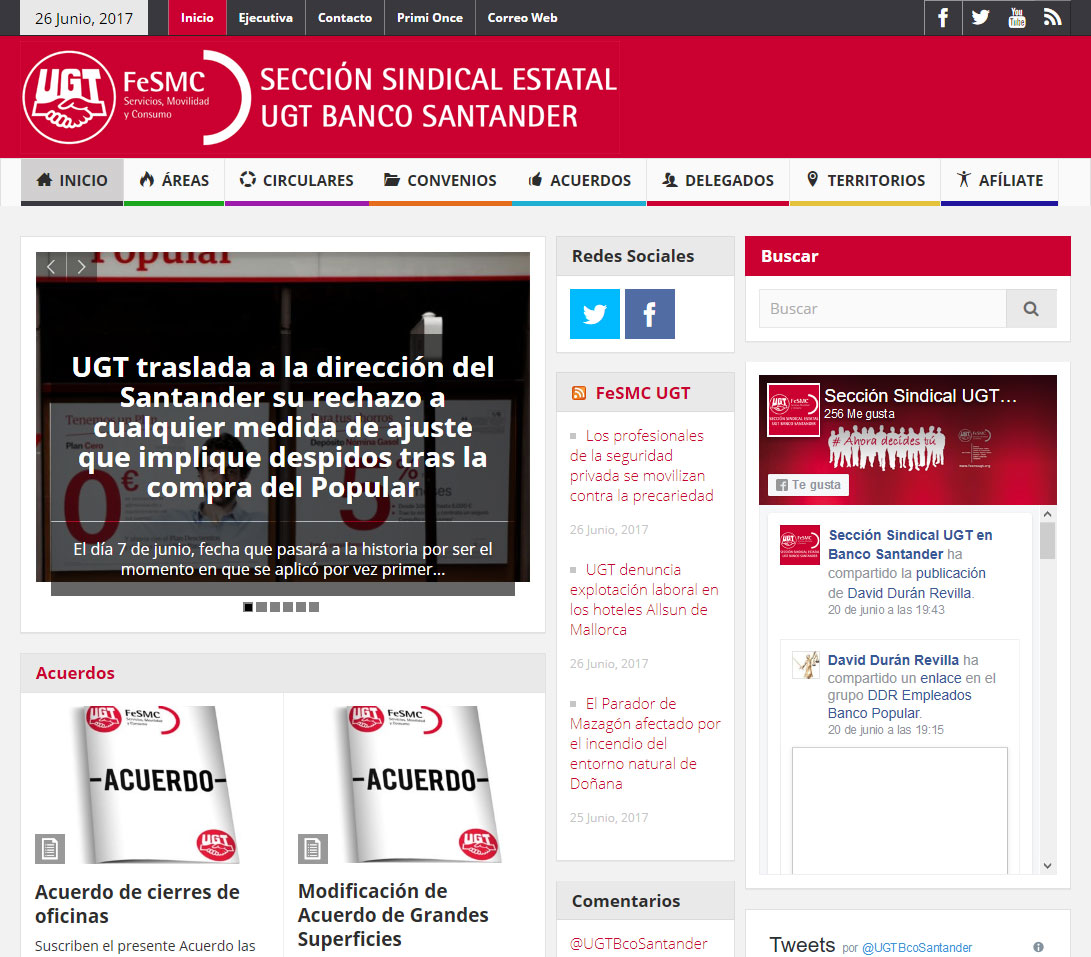
Task: Click the Facebook page cover title
Action: [920, 395]
